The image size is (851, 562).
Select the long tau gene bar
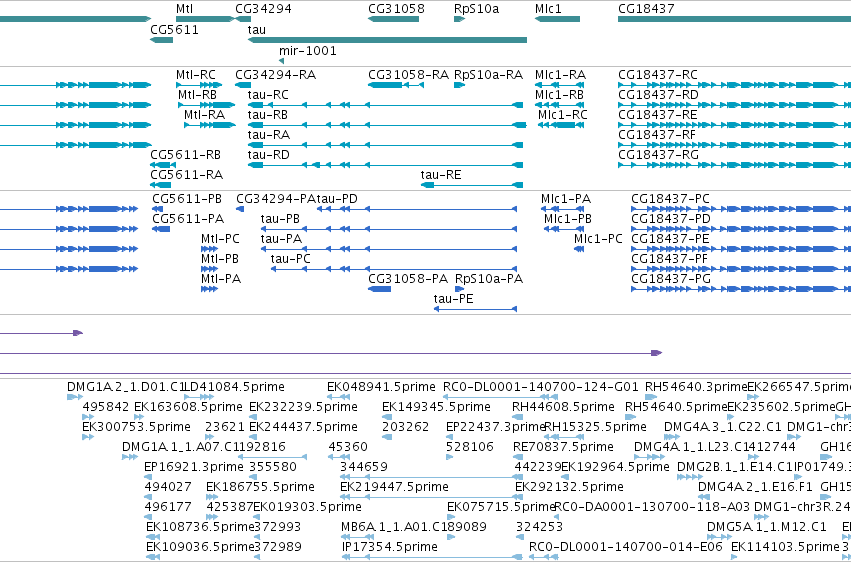pyautogui.click(x=388, y=40)
